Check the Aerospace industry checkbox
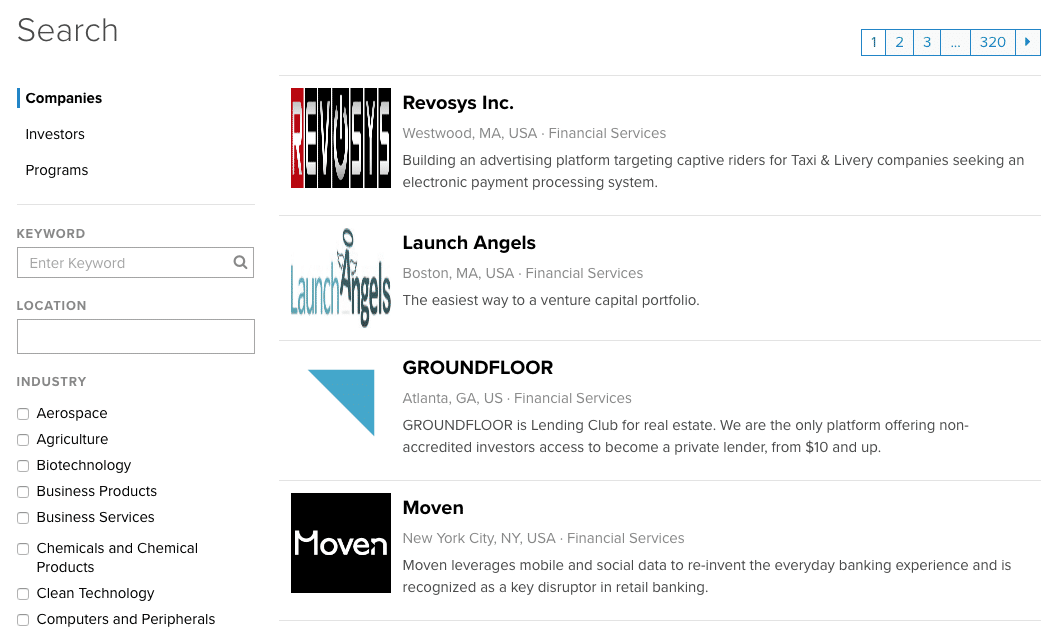Image resolution: width=1060 pixels, height=632 pixels. coord(23,414)
